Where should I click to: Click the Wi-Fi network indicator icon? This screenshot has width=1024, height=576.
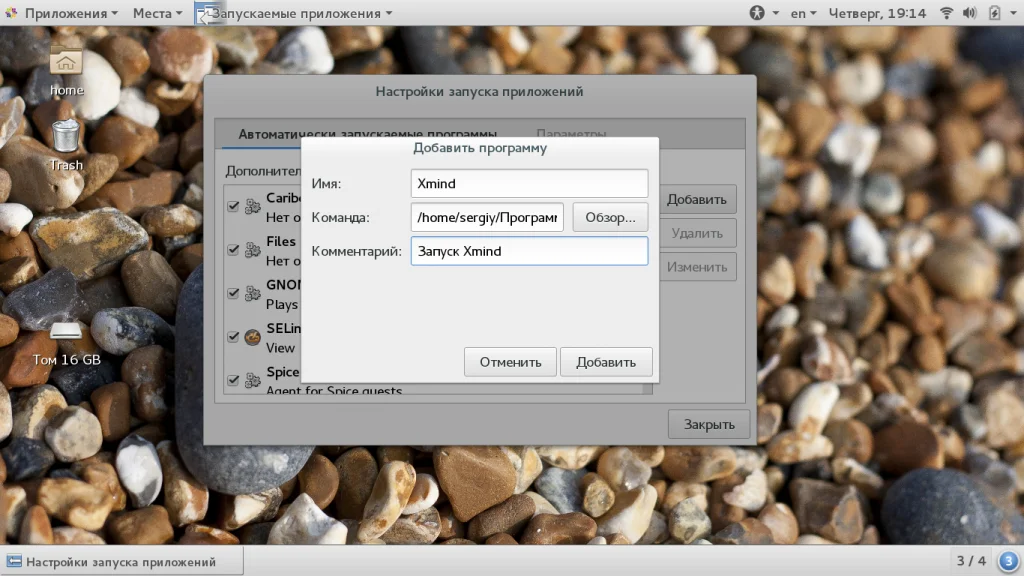coord(947,13)
